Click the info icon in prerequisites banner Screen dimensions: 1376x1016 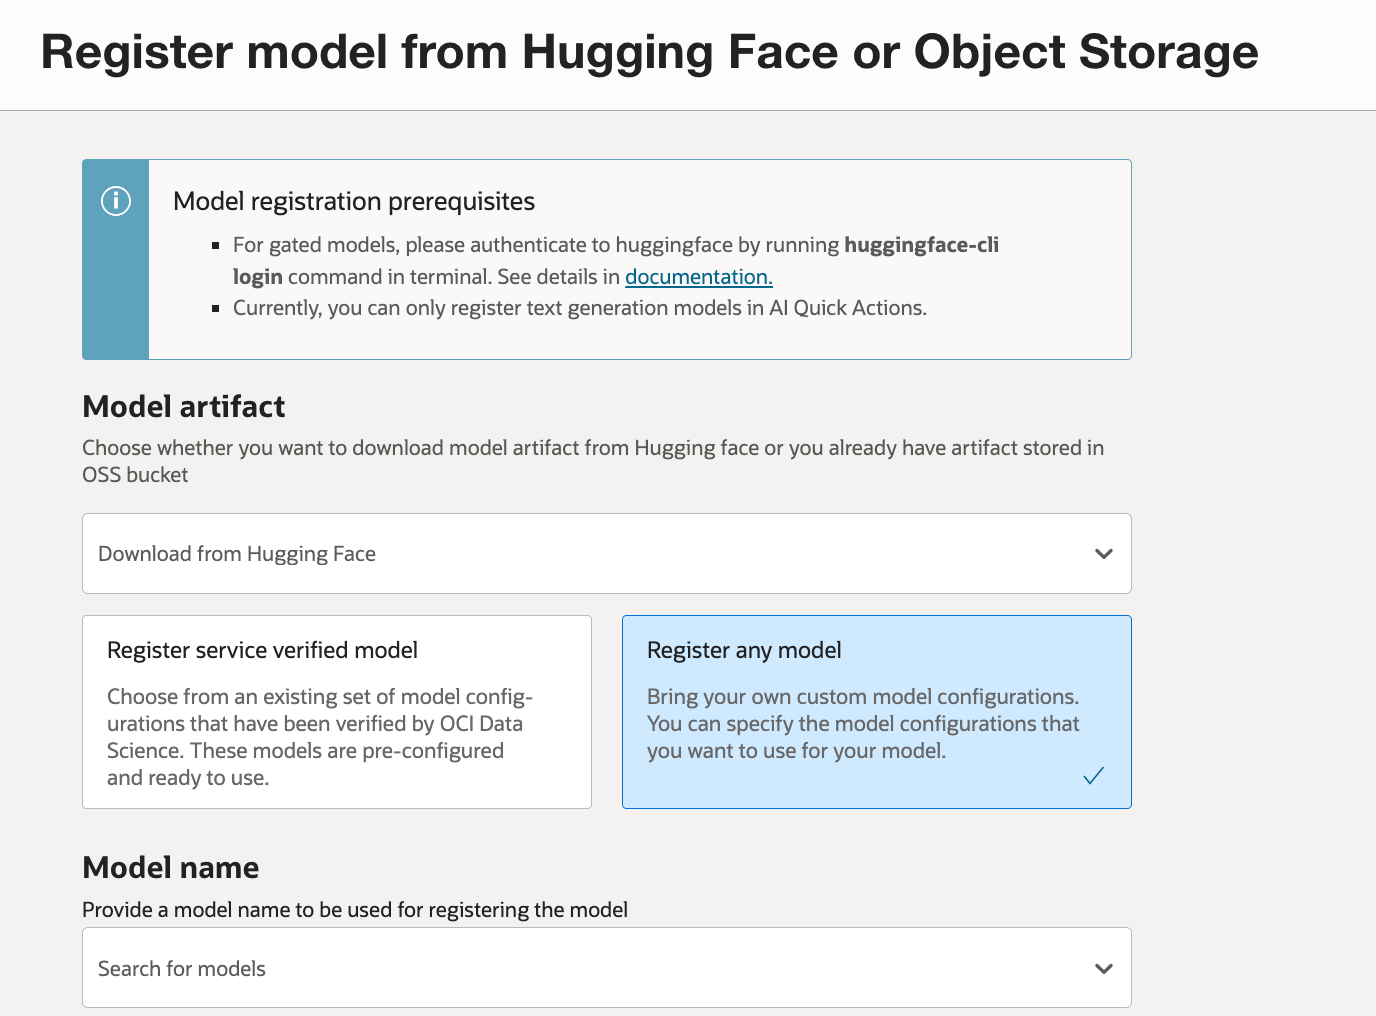[x=116, y=201]
